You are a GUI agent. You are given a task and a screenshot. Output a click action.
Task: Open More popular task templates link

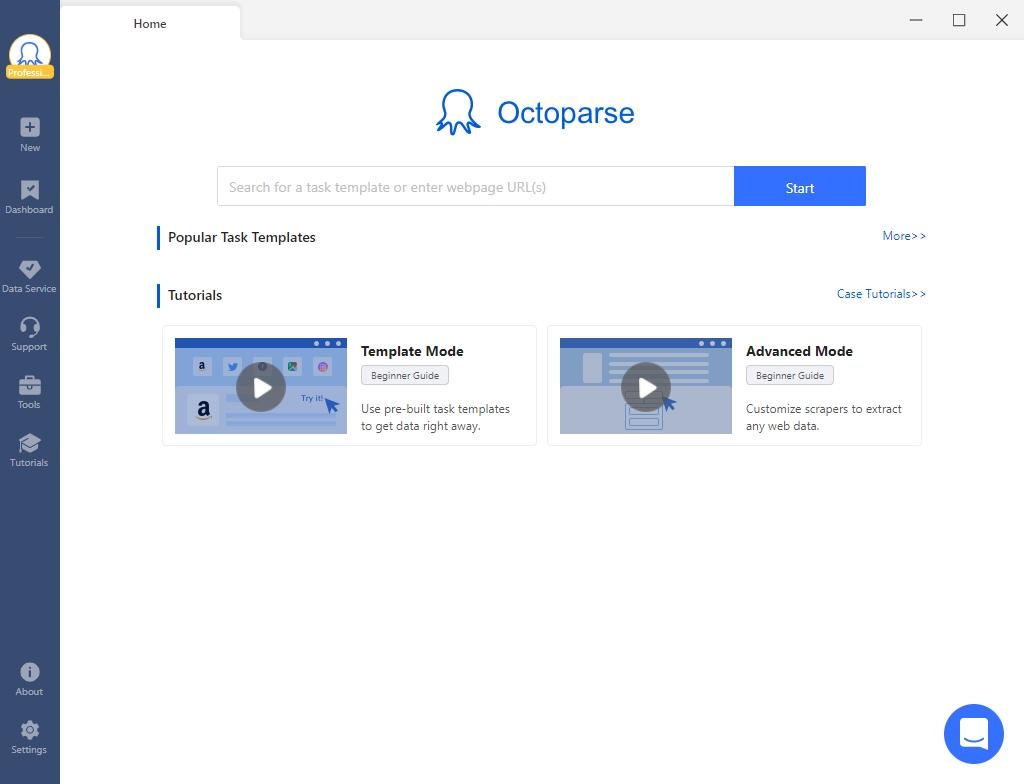pos(904,236)
